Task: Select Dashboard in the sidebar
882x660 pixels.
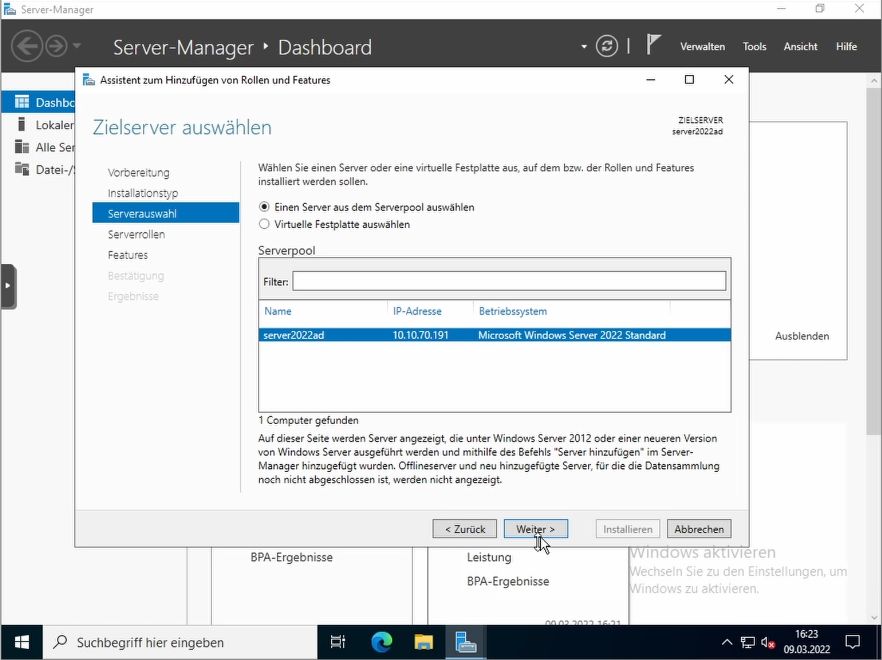Action: click(38, 102)
